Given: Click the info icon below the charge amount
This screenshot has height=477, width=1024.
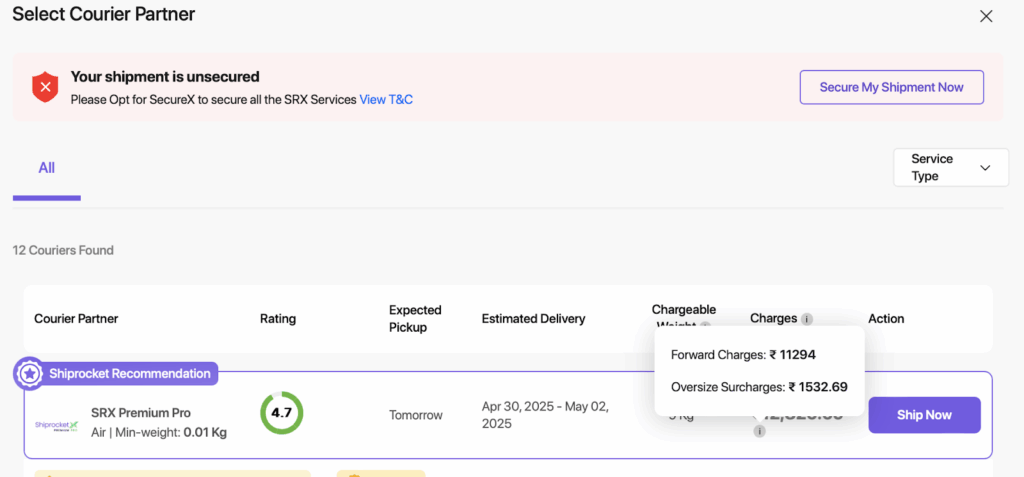Looking at the screenshot, I should [759, 432].
